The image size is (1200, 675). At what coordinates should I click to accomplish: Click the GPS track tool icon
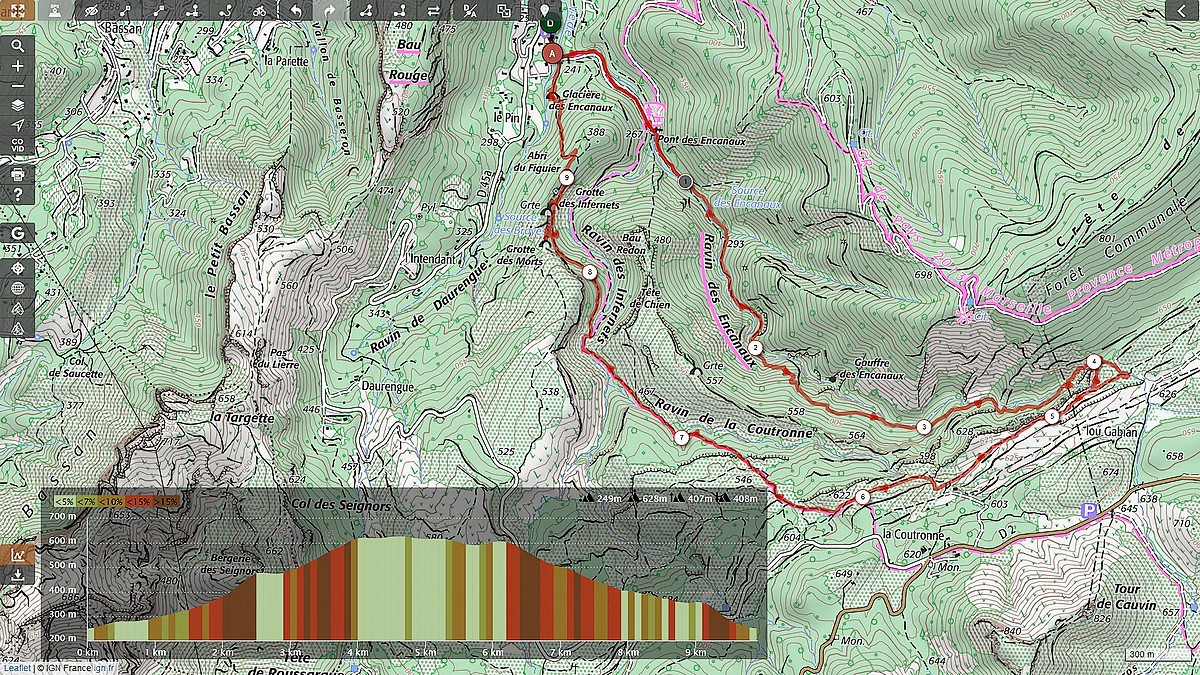pyautogui.click(x=55, y=11)
